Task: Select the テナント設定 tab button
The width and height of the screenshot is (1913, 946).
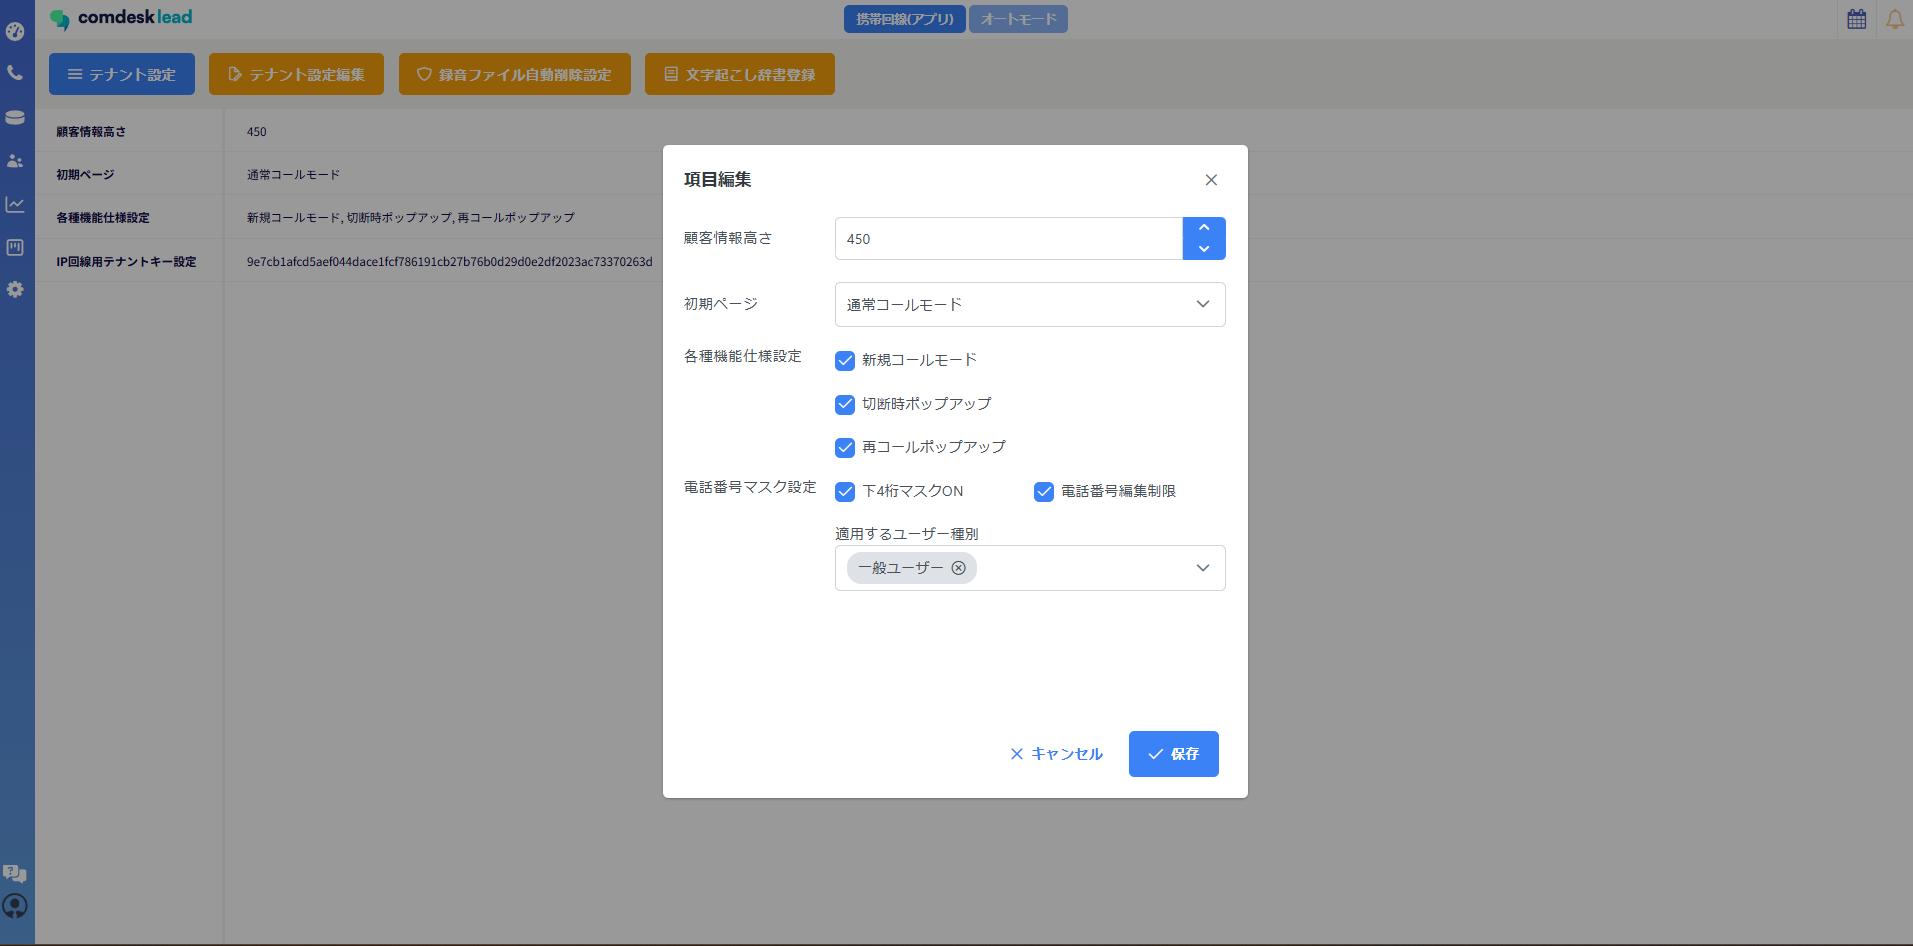Action: click(122, 74)
